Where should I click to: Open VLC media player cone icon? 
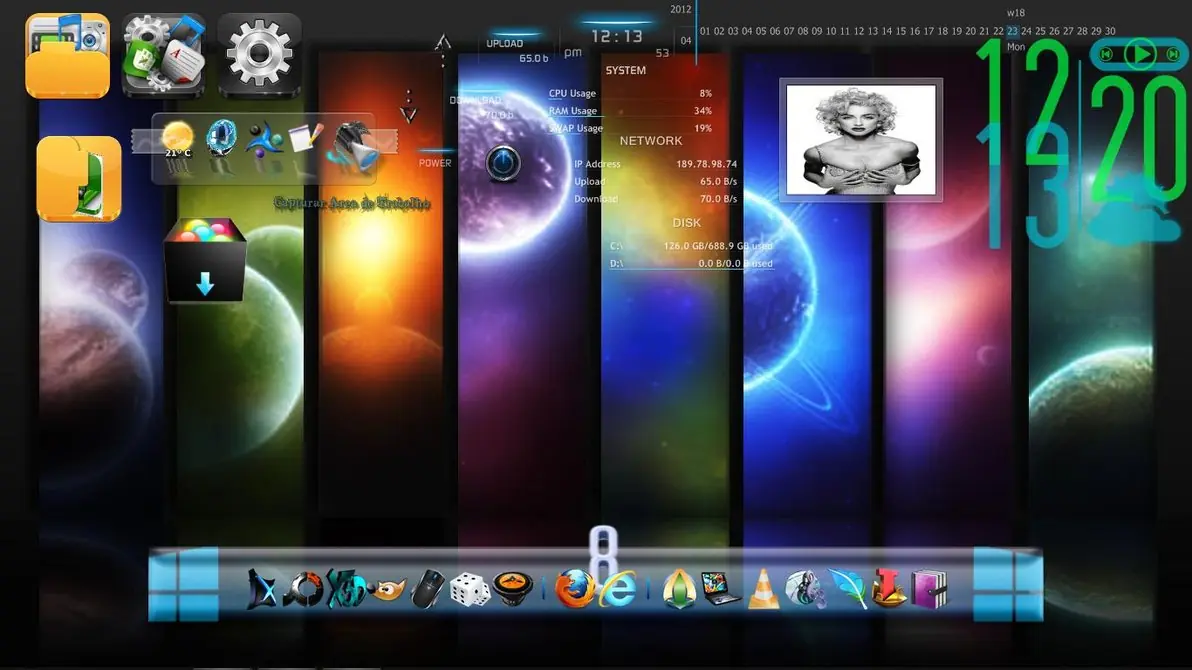pos(762,589)
